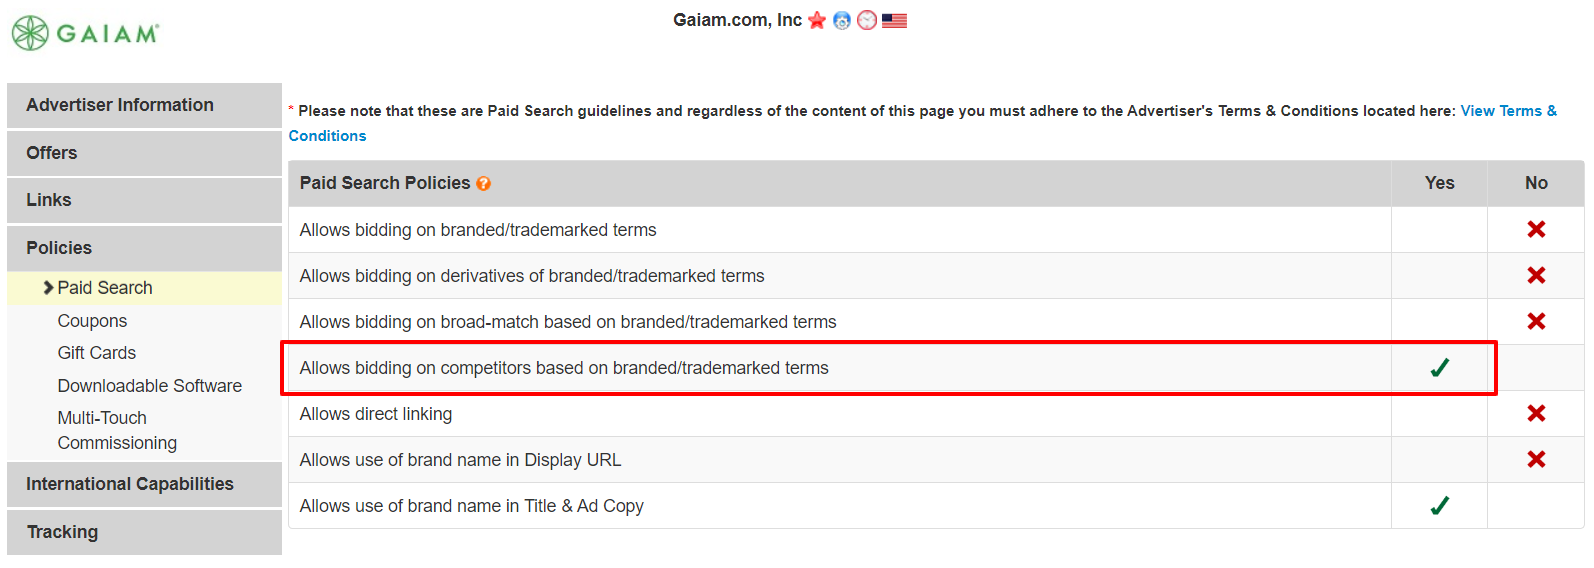This screenshot has height=568, width=1594.
Task: Open International Capabilities section
Action: point(144,484)
